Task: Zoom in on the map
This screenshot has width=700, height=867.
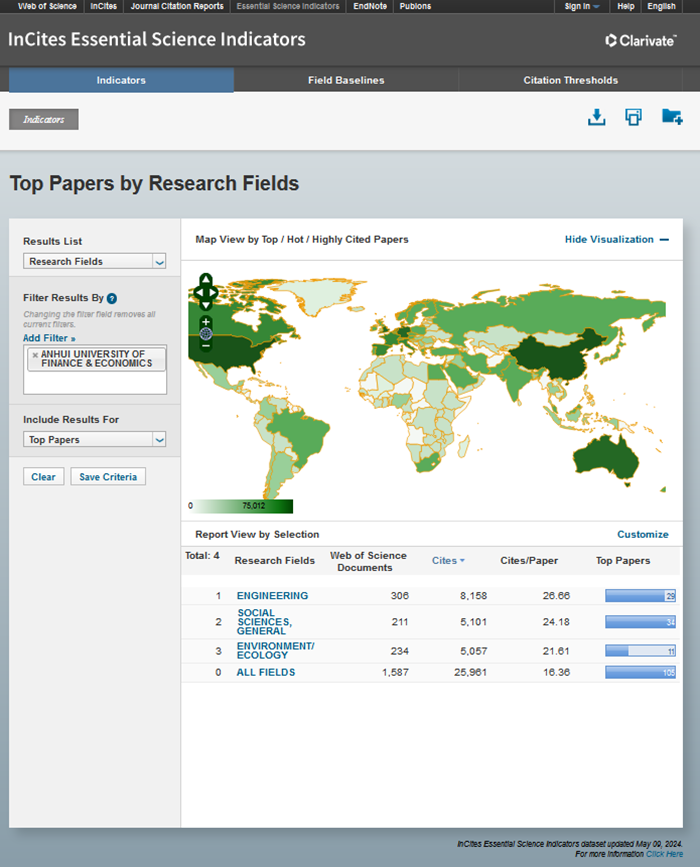Action: (x=206, y=322)
